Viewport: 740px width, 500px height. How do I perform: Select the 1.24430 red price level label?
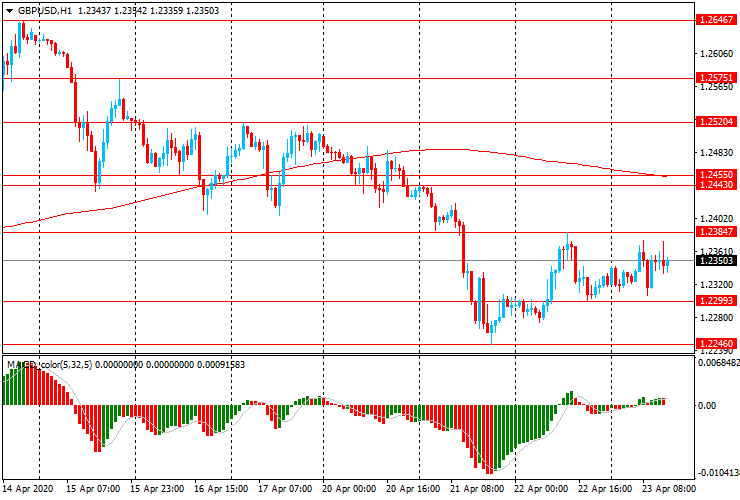(x=716, y=185)
